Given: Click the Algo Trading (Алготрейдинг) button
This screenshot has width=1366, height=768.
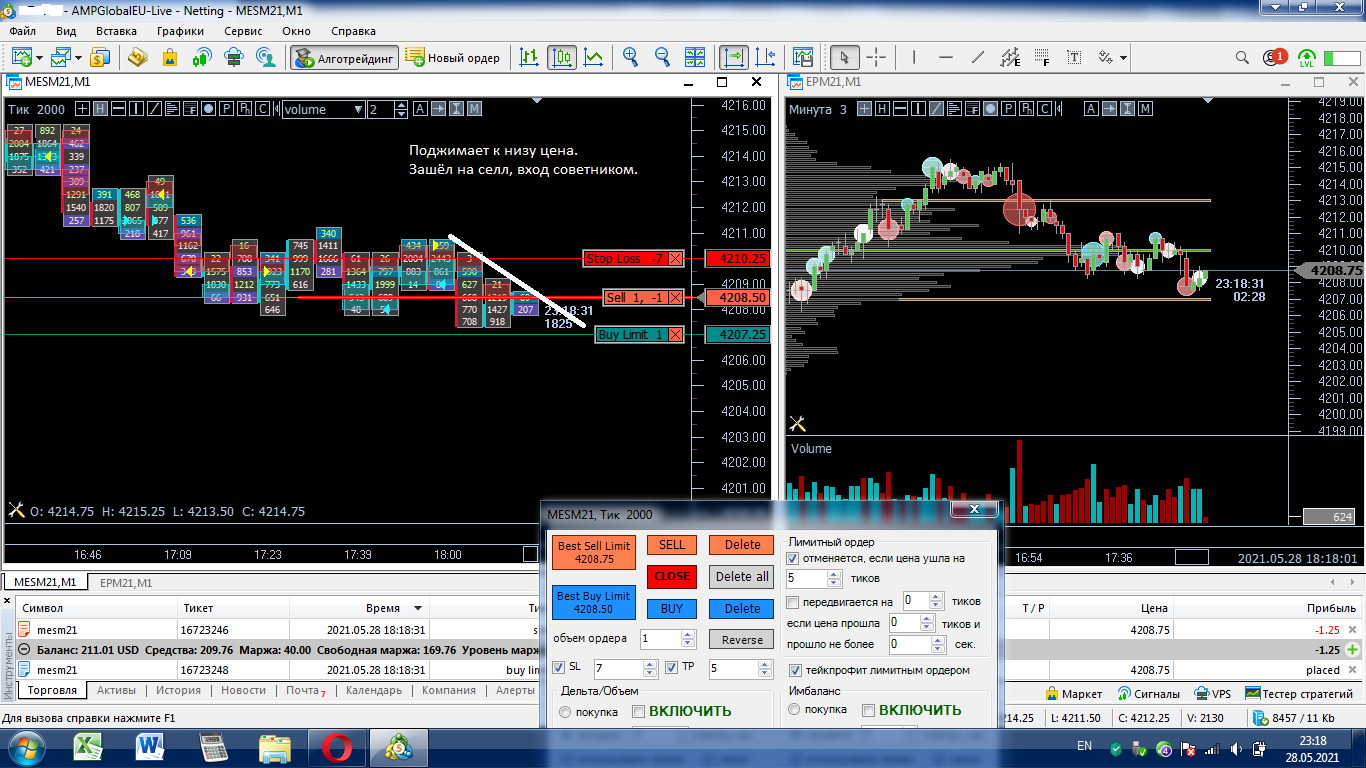Looking at the screenshot, I should point(344,57).
